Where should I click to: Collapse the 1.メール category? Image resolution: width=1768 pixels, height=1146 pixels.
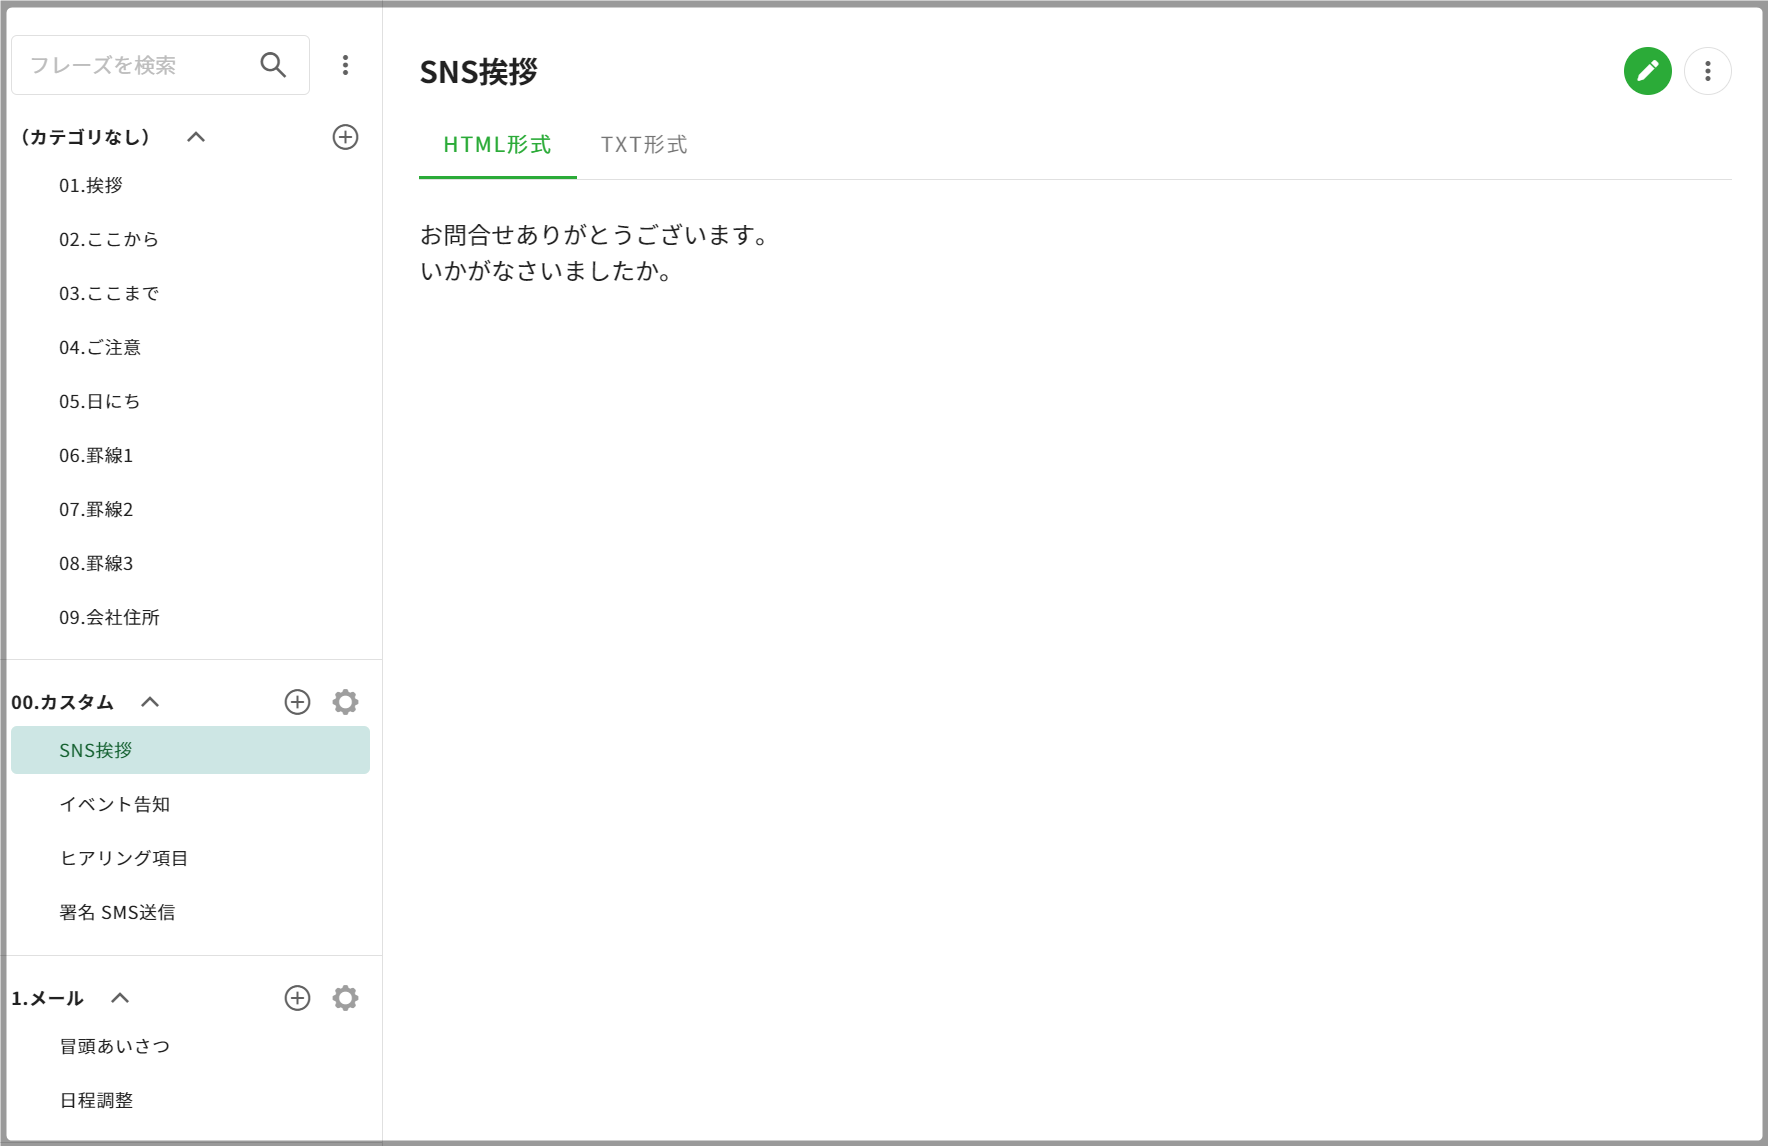point(120,998)
